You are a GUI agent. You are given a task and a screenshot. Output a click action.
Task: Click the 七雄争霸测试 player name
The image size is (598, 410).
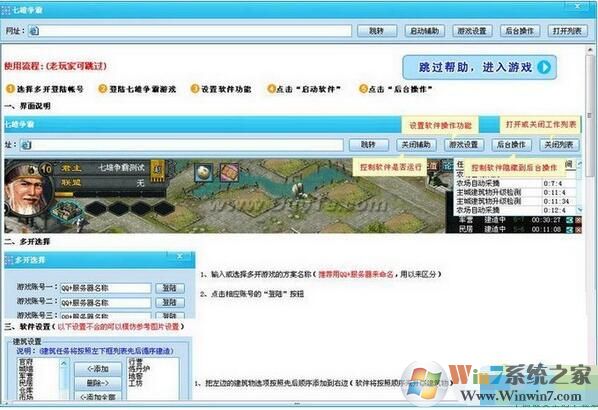click(x=121, y=167)
